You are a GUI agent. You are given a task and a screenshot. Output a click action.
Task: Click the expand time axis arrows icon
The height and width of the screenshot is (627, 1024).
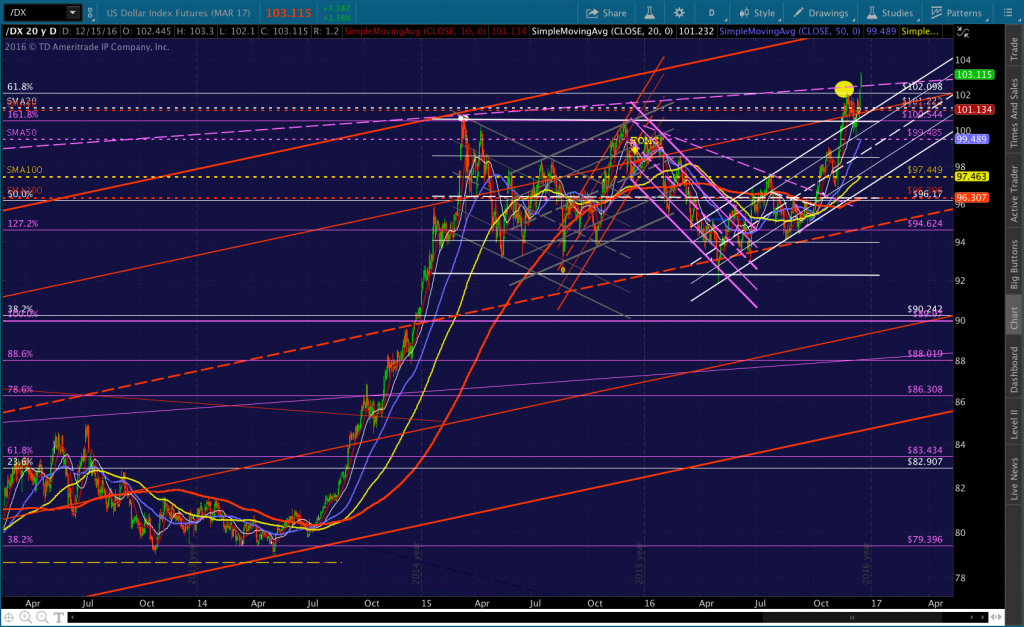click(997, 617)
